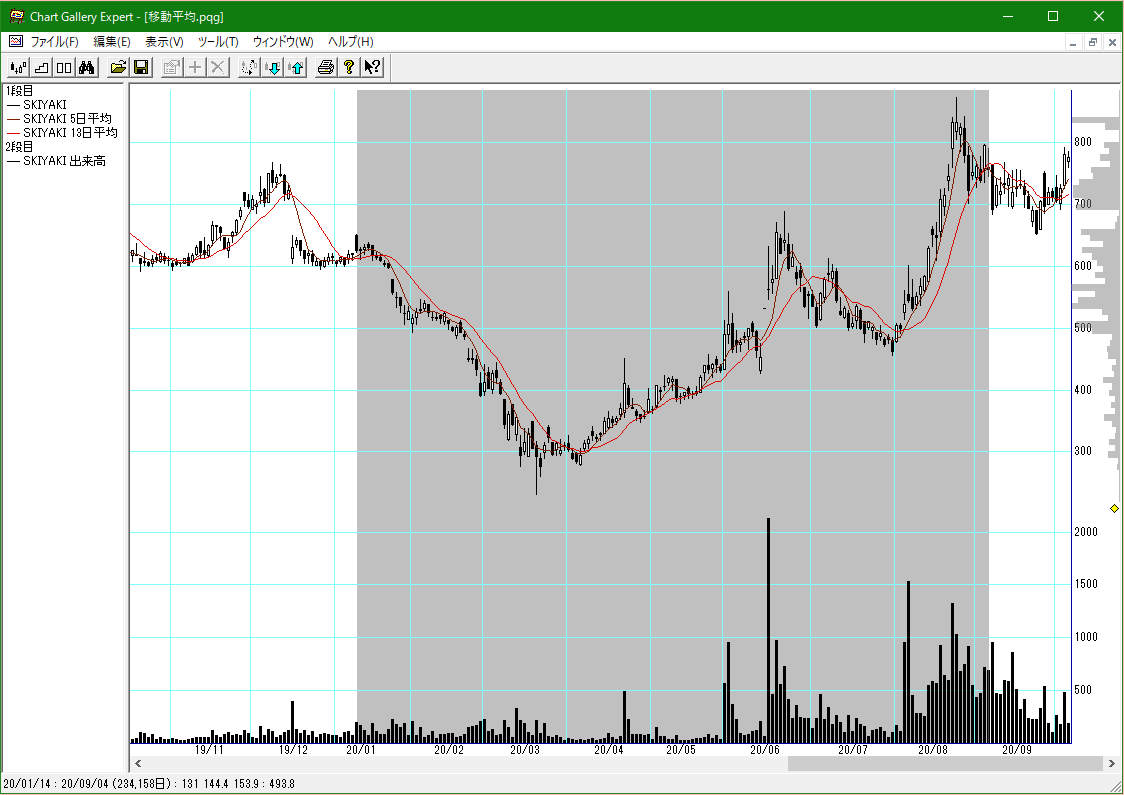Screen dimensions: 1124x795
Task: Select the 2段目 entry in the legend
Action: [19, 147]
